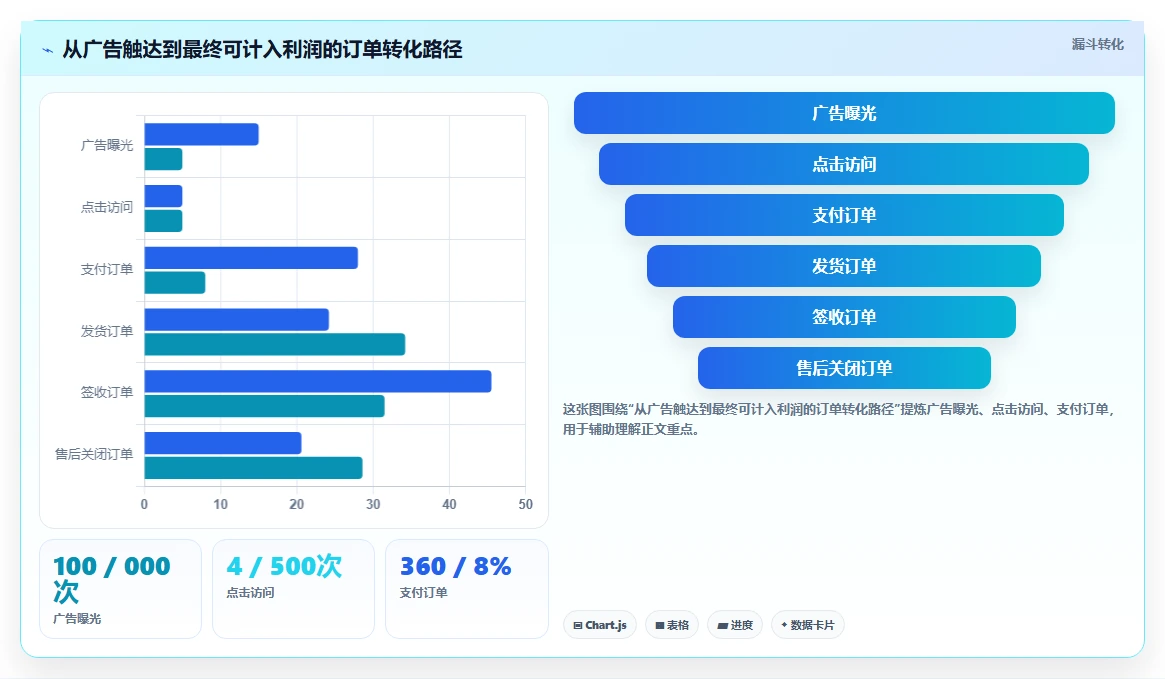Click the x-axis value 0

pos(144,504)
